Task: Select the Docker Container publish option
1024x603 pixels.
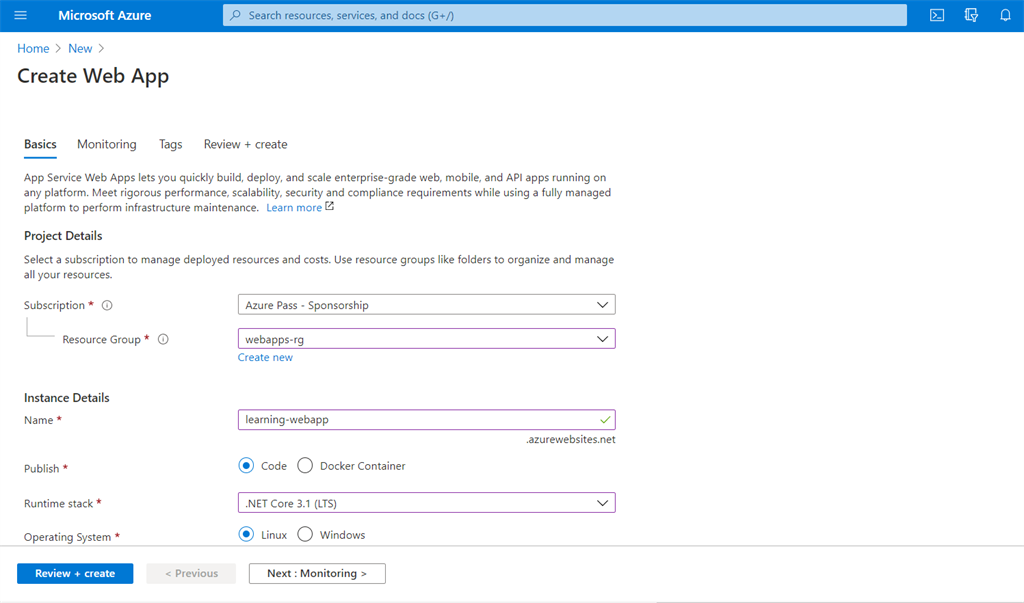Action: pos(305,466)
